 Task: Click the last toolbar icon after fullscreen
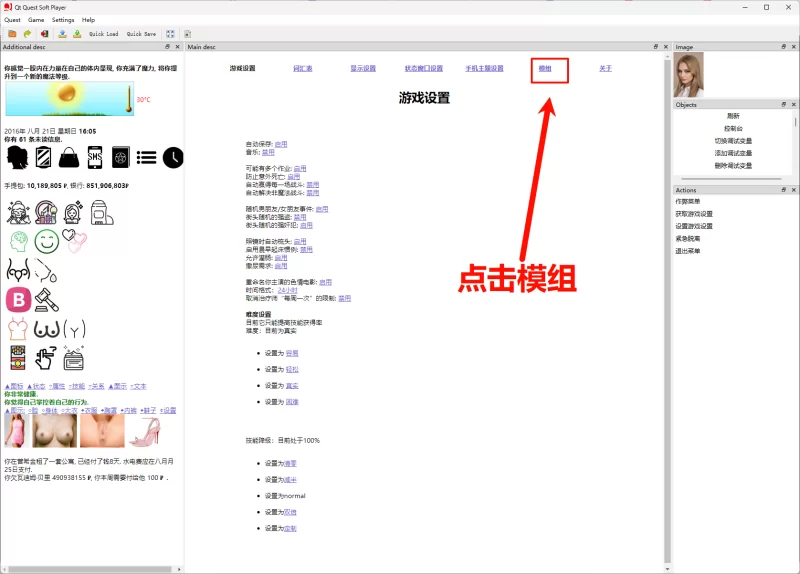[x=187, y=34]
